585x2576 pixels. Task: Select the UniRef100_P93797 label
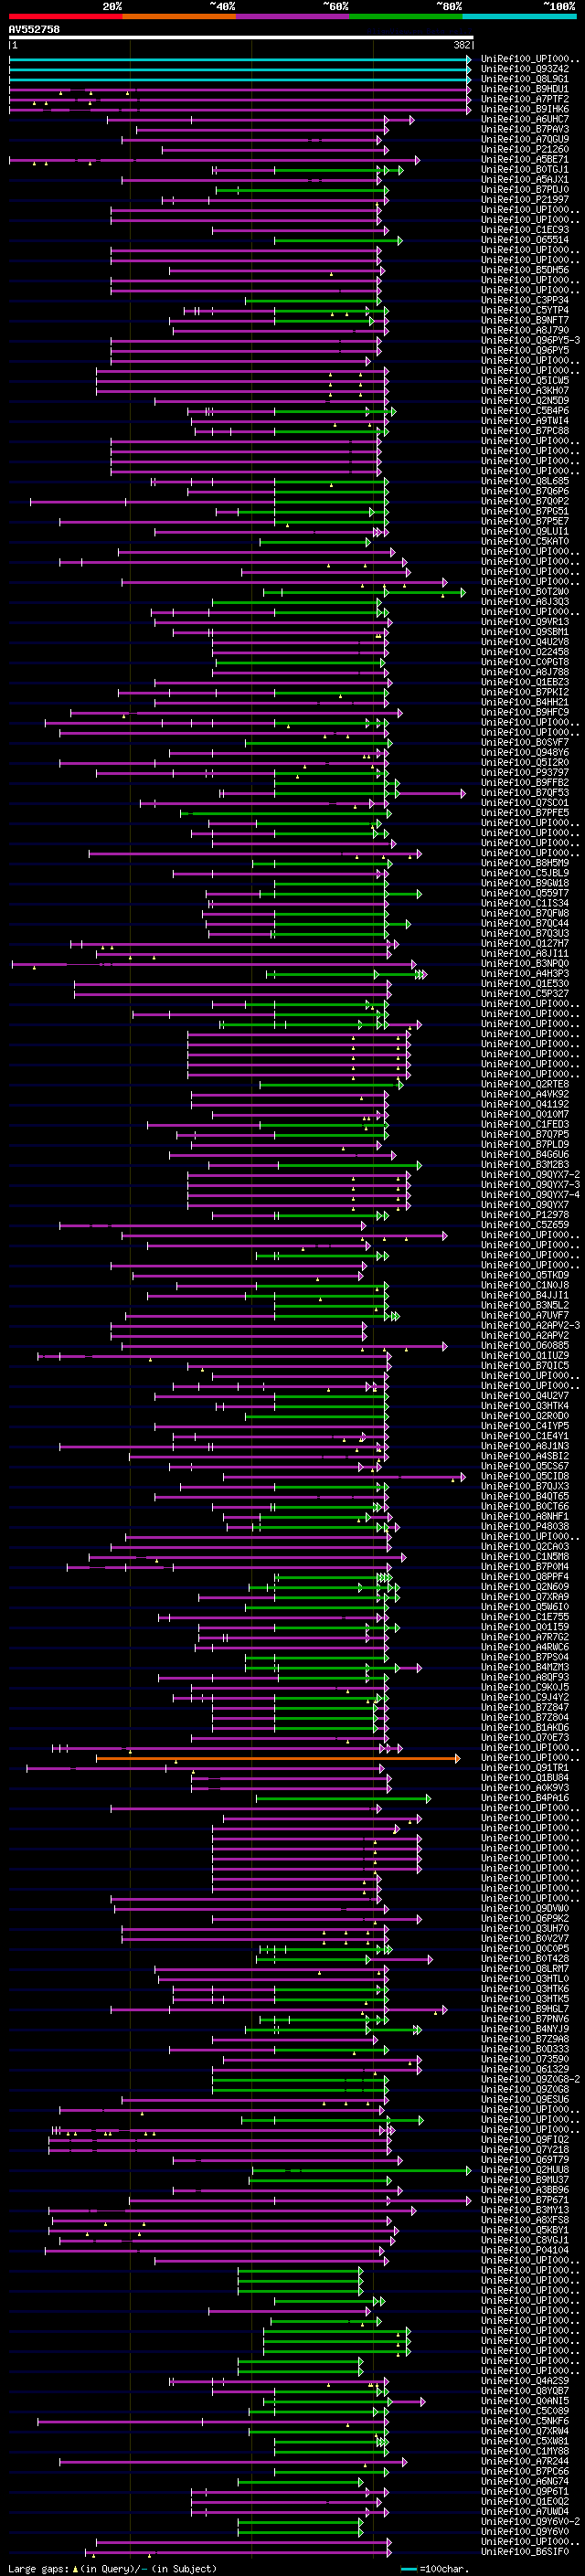point(525,772)
